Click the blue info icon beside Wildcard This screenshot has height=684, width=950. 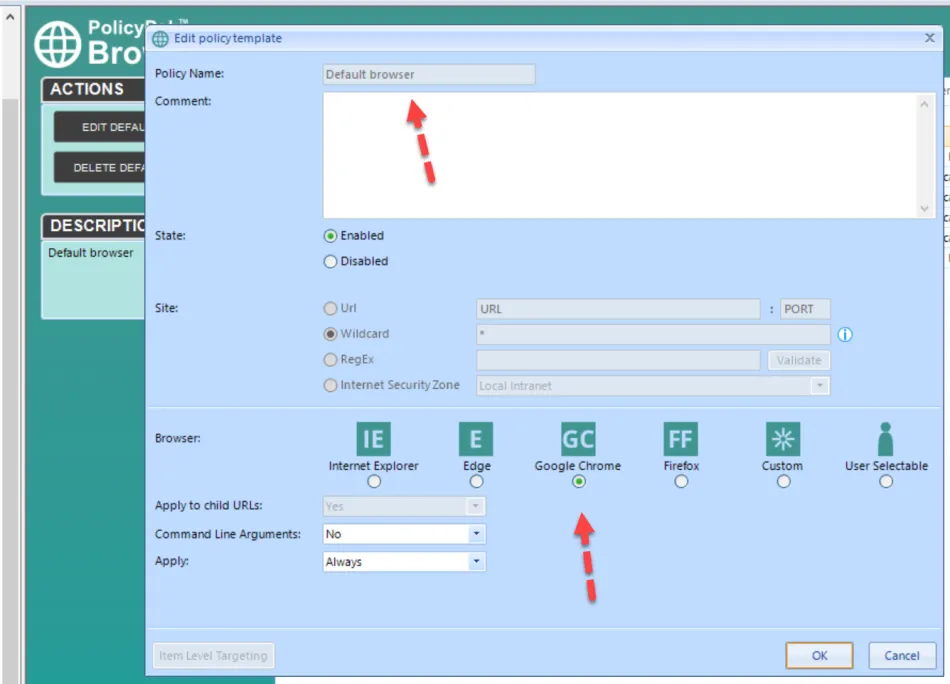point(845,335)
